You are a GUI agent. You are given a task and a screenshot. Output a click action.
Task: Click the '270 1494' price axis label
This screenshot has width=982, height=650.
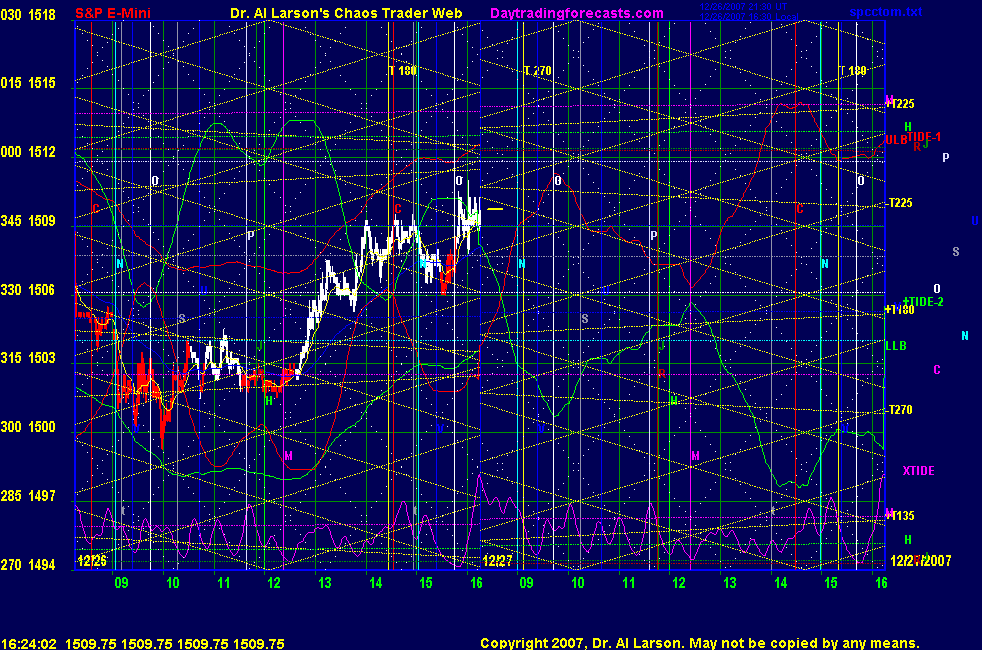[28, 564]
